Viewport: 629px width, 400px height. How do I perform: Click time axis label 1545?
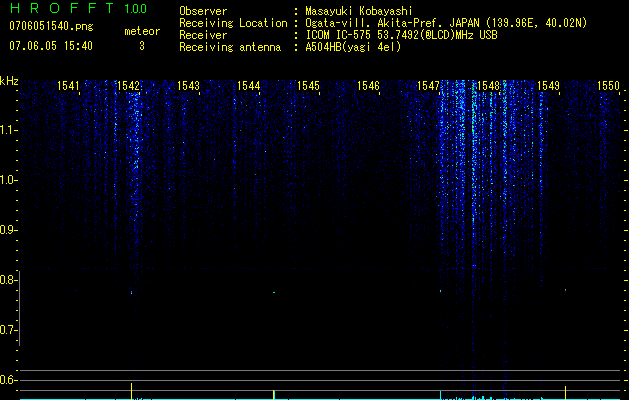308,86
